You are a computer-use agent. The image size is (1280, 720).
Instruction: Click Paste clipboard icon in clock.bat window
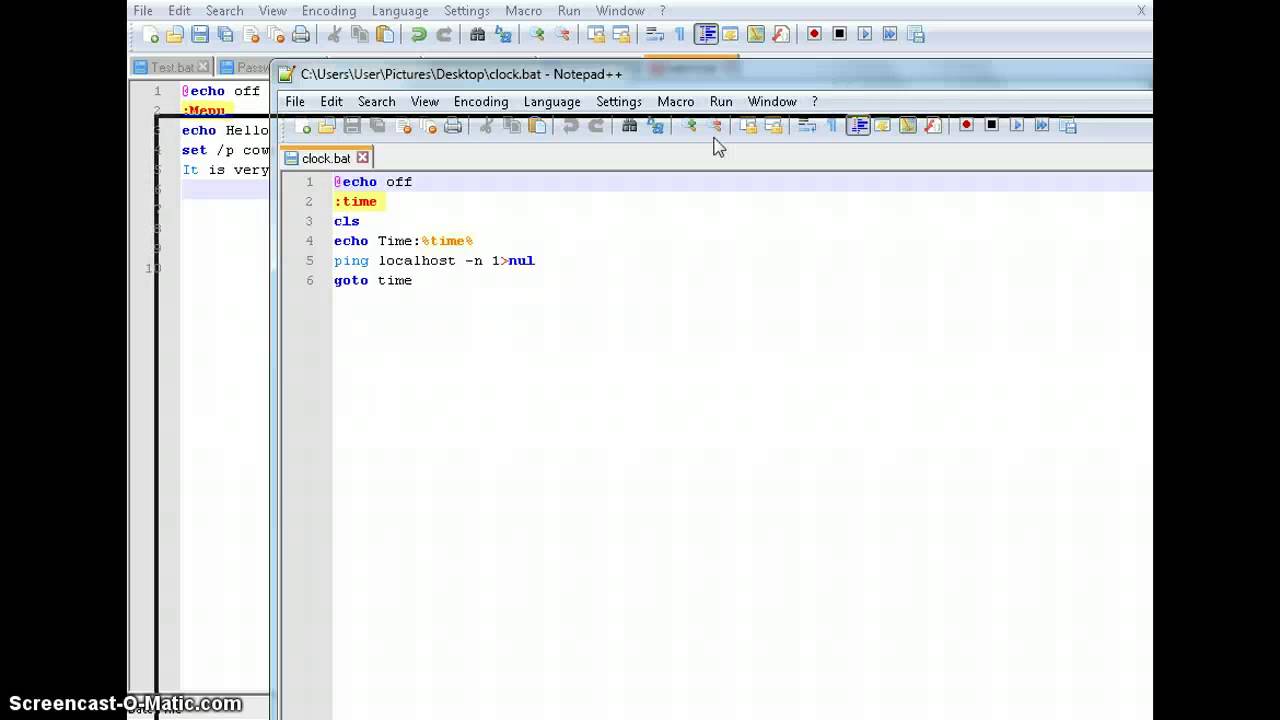point(537,126)
